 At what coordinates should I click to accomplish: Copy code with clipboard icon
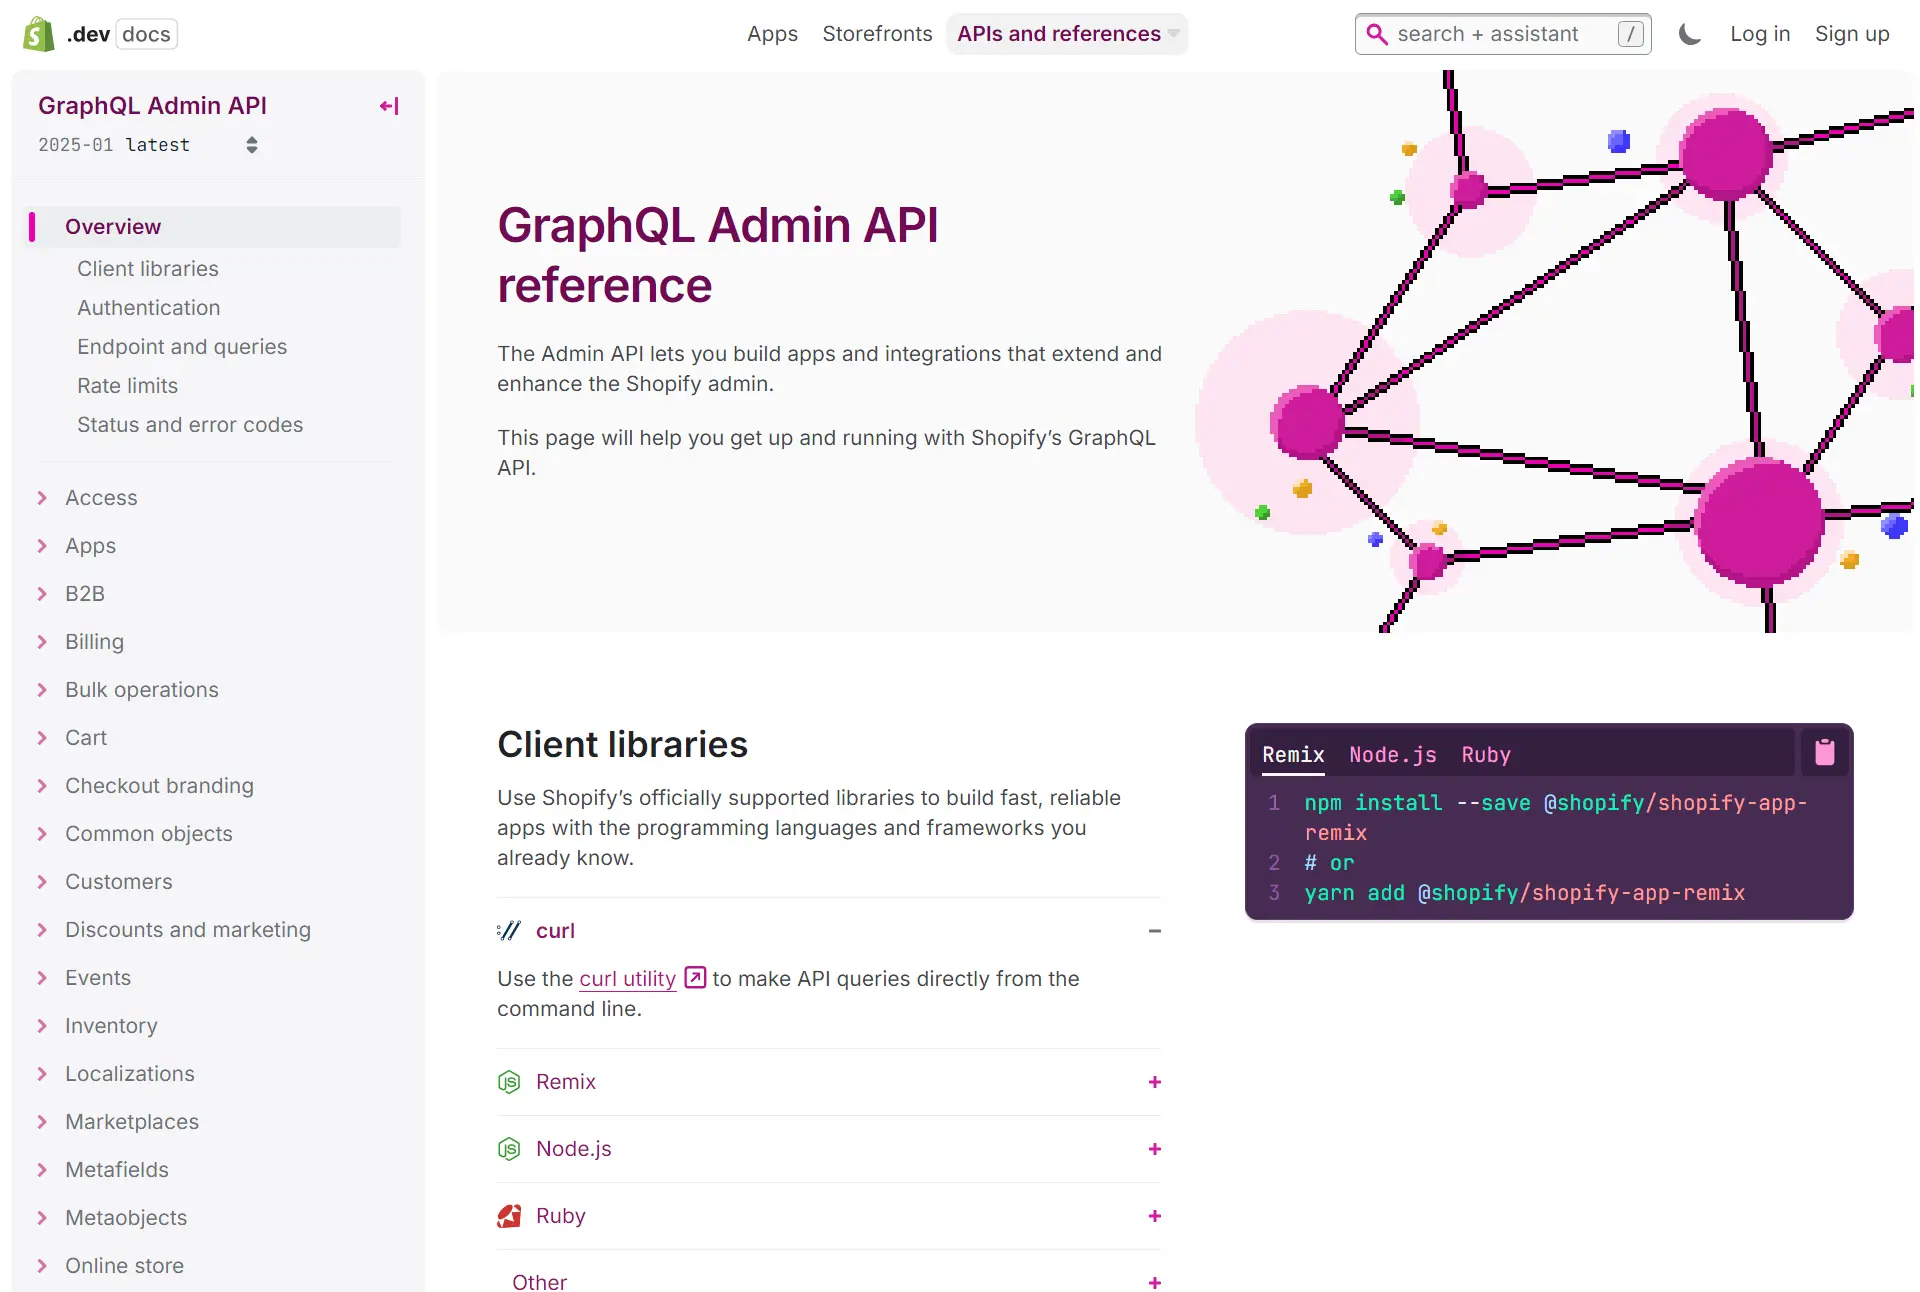(x=1824, y=752)
